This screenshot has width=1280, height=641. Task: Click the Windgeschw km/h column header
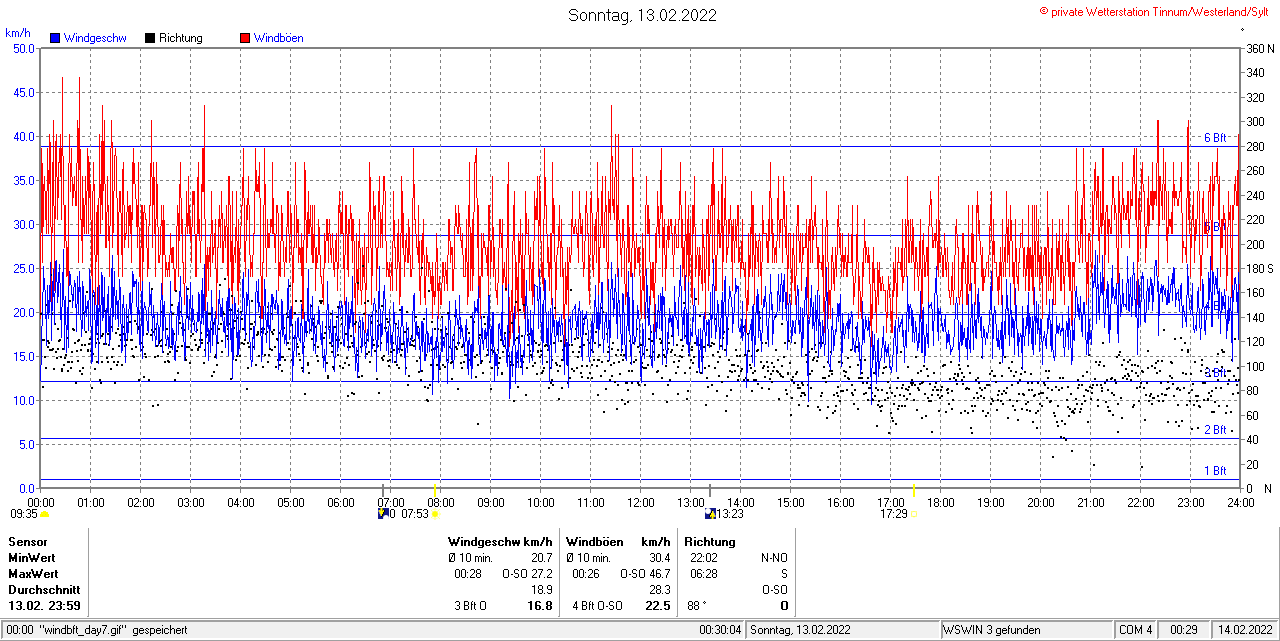pyautogui.click(x=500, y=541)
